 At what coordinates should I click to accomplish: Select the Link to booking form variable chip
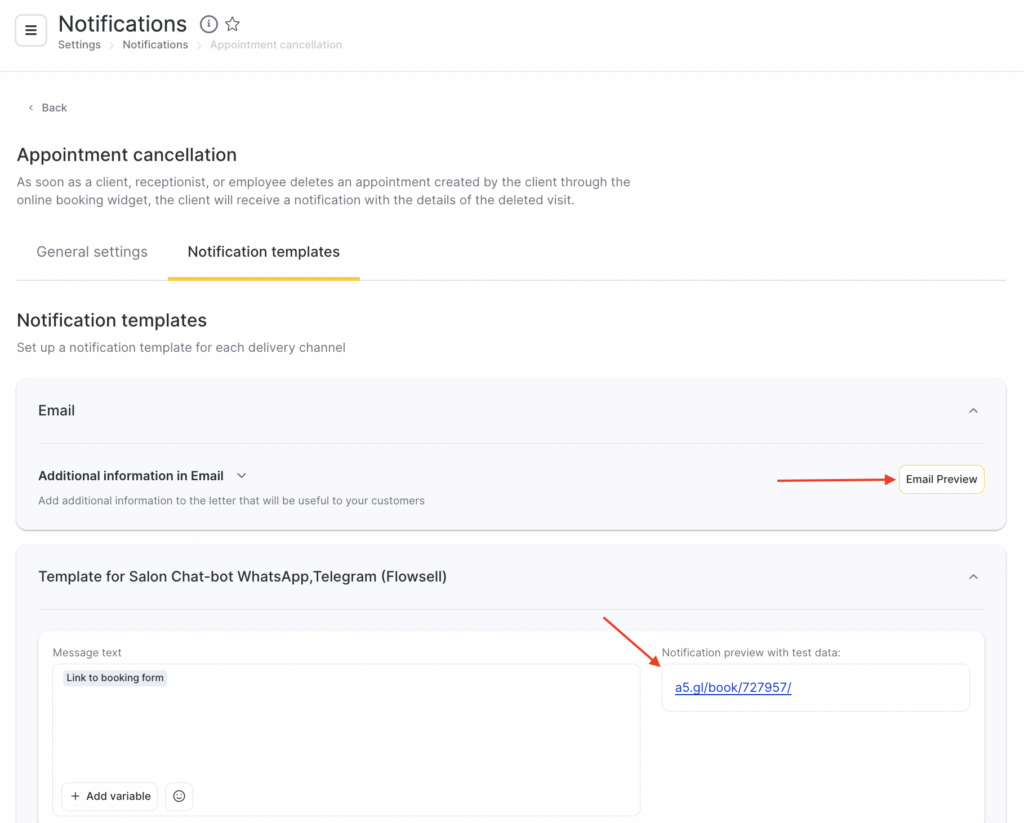click(115, 678)
